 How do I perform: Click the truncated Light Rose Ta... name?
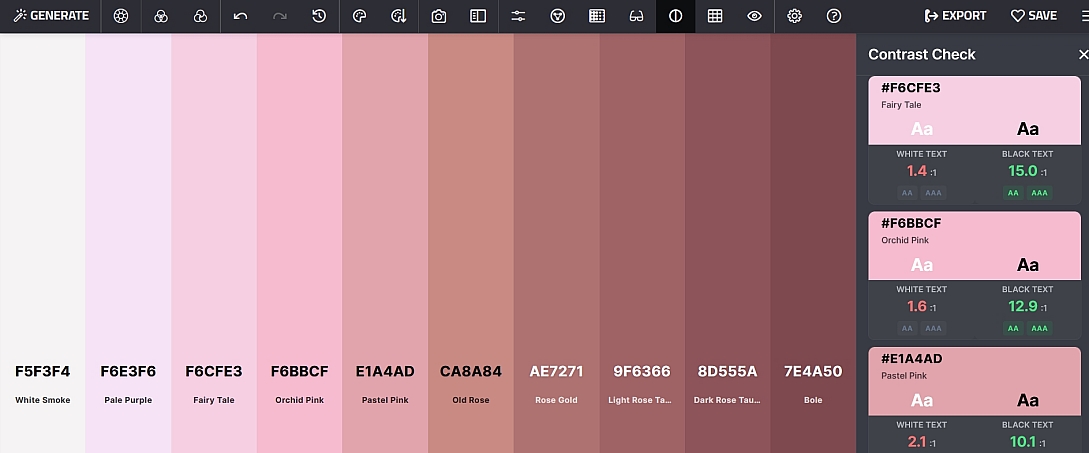pos(642,400)
